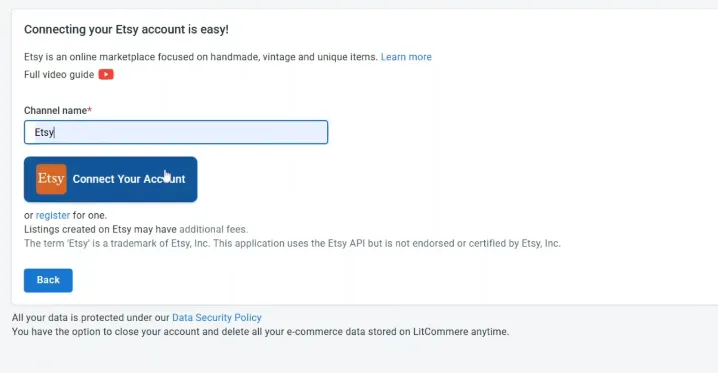Click the red required asterisk marker
Viewport: 718px width, 373px height.
pos(90,109)
